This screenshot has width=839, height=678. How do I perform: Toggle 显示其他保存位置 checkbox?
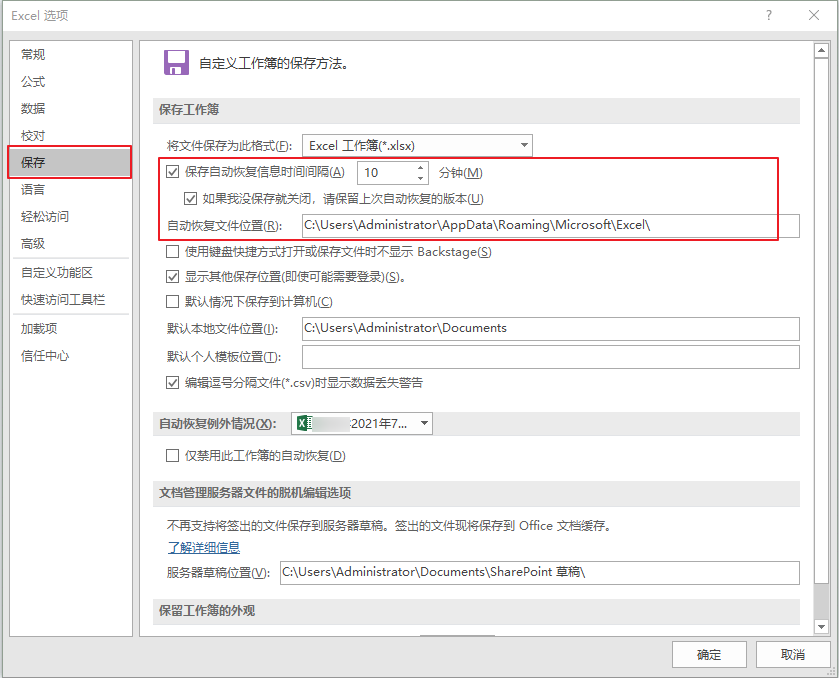(172, 277)
